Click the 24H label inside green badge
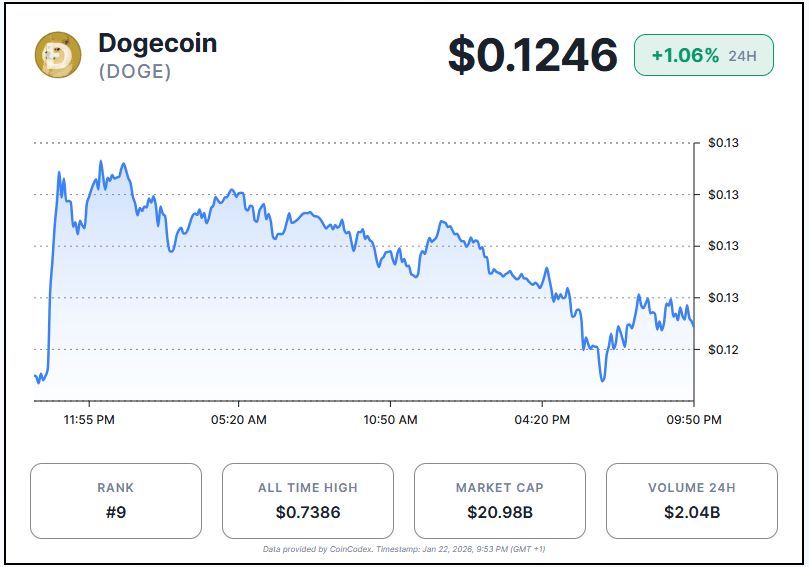Image resolution: width=809 pixels, height=567 pixels. (x=742, y=56)
